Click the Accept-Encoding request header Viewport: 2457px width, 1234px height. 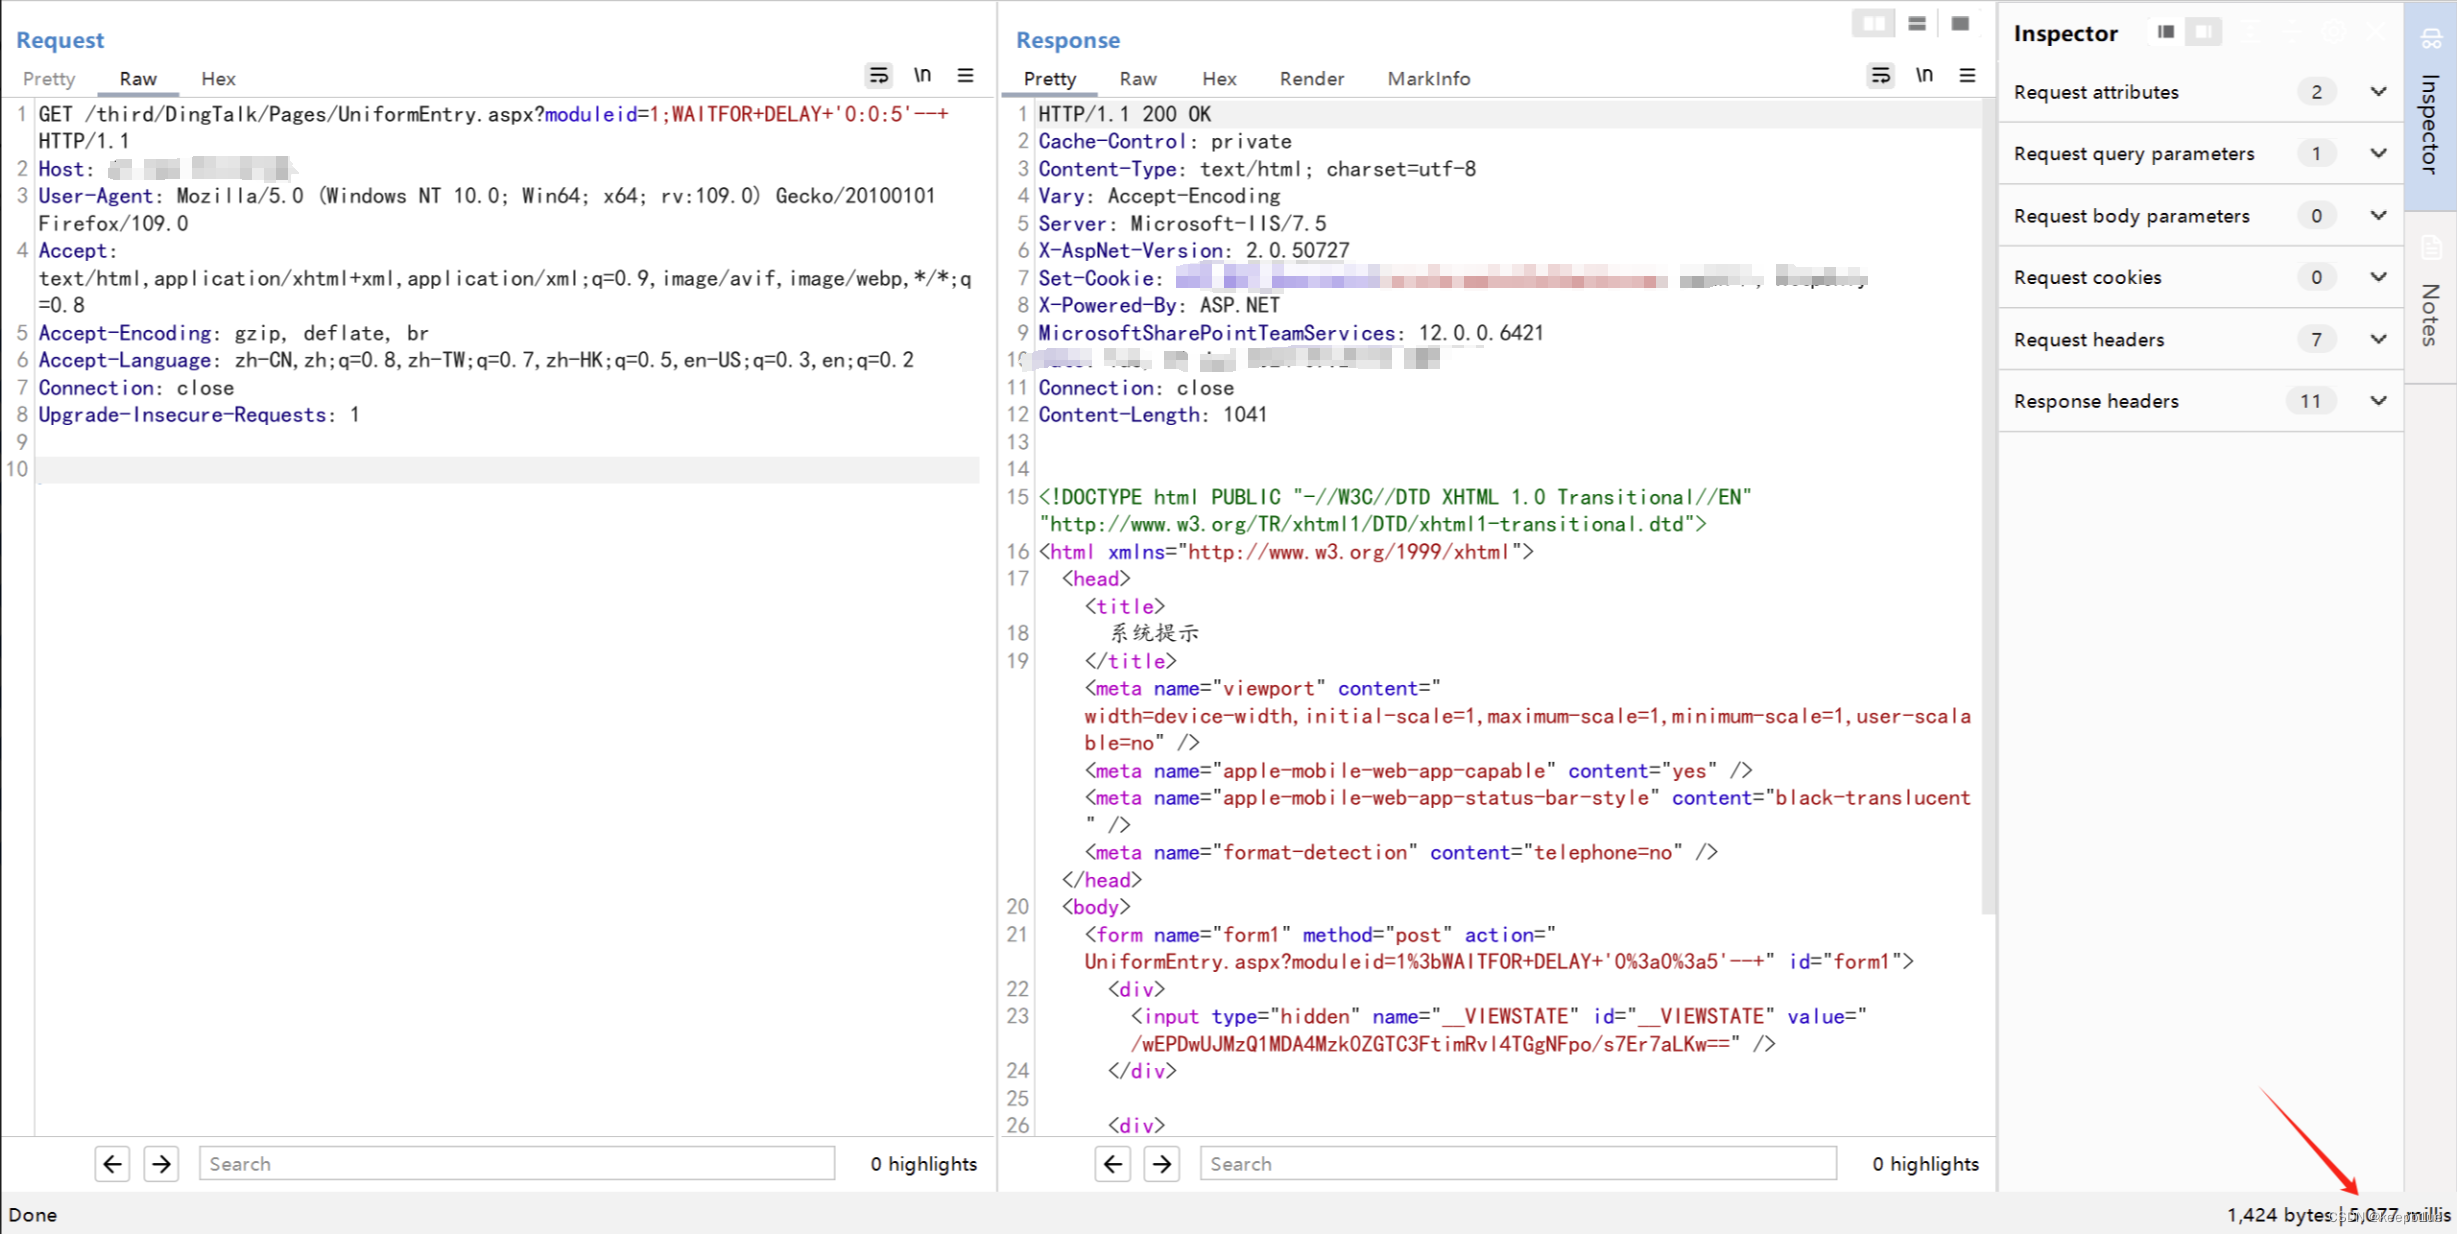(x=233, y=333)
